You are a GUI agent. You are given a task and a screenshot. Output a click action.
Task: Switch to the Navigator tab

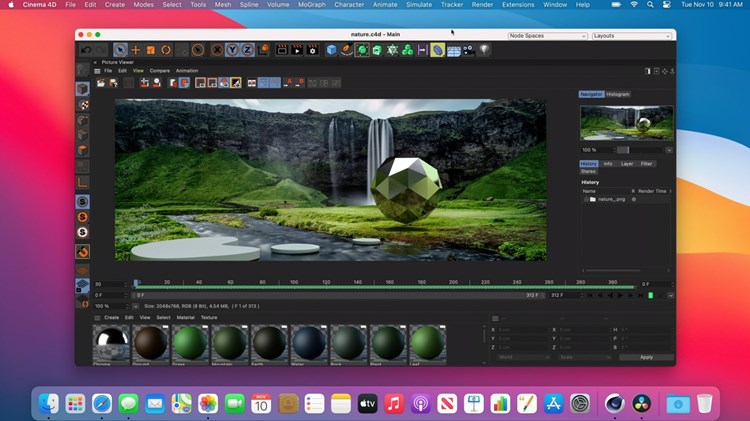click(591, 94)
